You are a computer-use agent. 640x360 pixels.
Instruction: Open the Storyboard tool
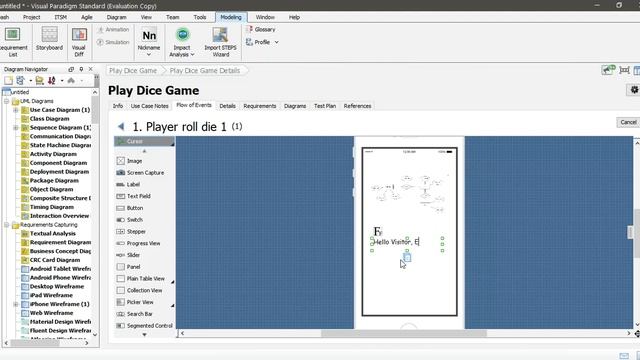click(x=49, y=40)
